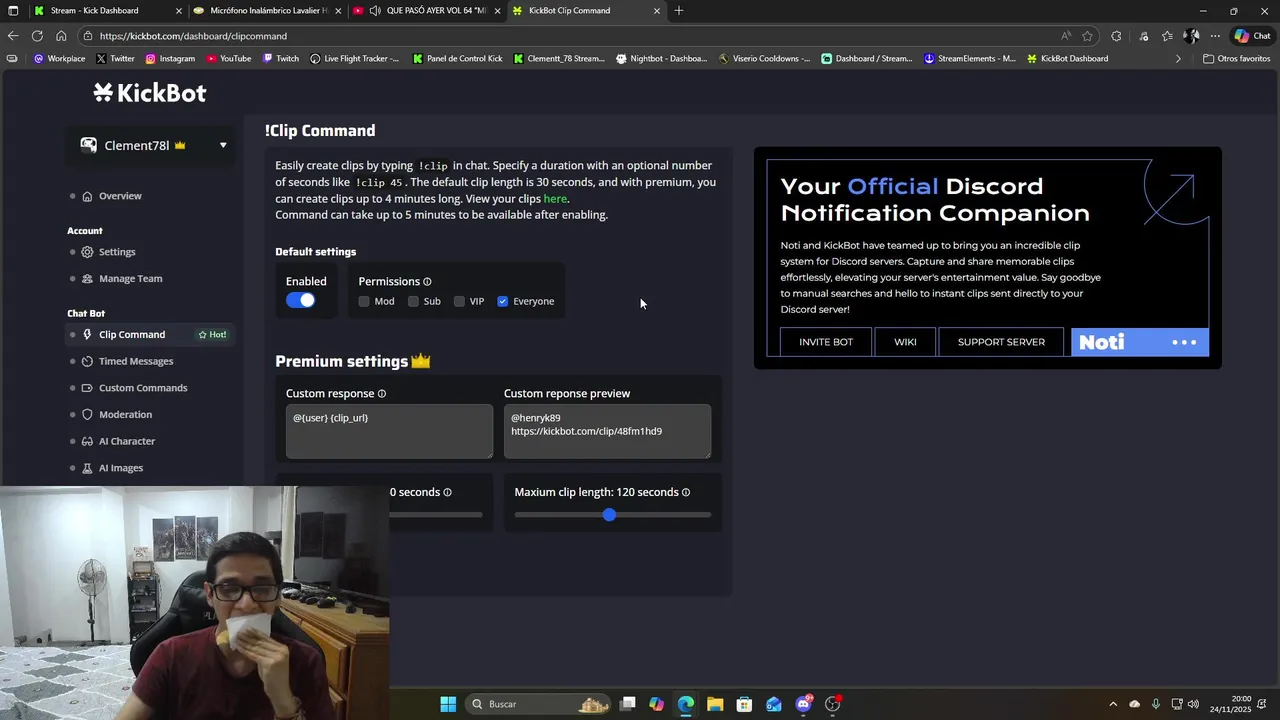Reload the page
The height and width of the screenshot is (720, 1280).
[37, 36]
